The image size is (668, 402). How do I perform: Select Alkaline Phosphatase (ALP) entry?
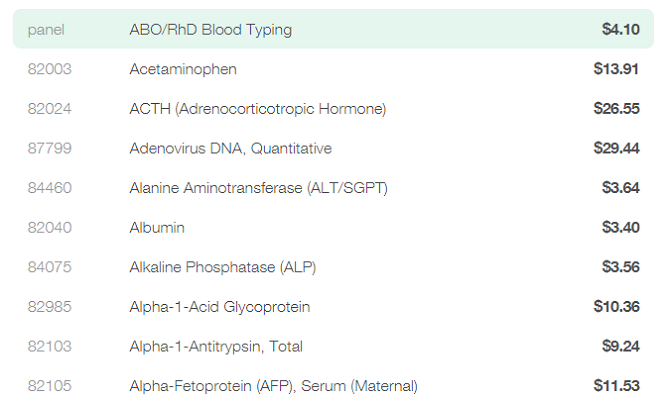click(x=333, y=267)
